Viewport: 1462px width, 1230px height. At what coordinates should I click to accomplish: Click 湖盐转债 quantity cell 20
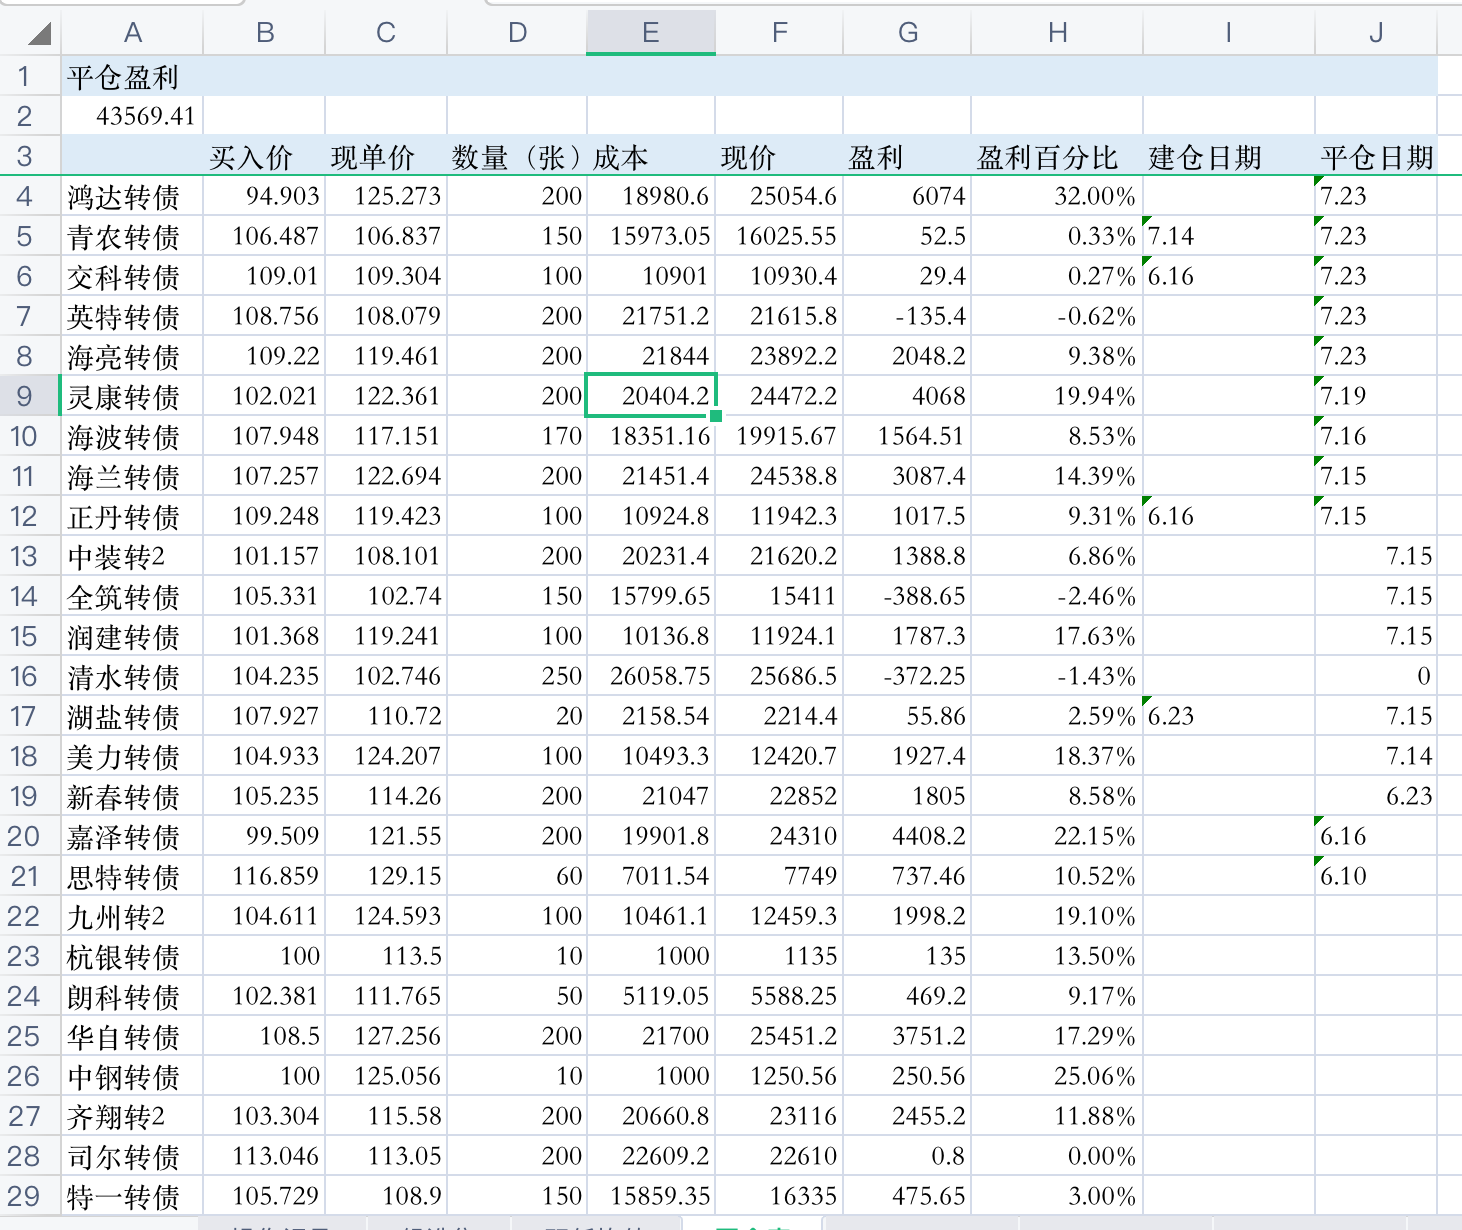pyautogui.click(x=517, y=716)
